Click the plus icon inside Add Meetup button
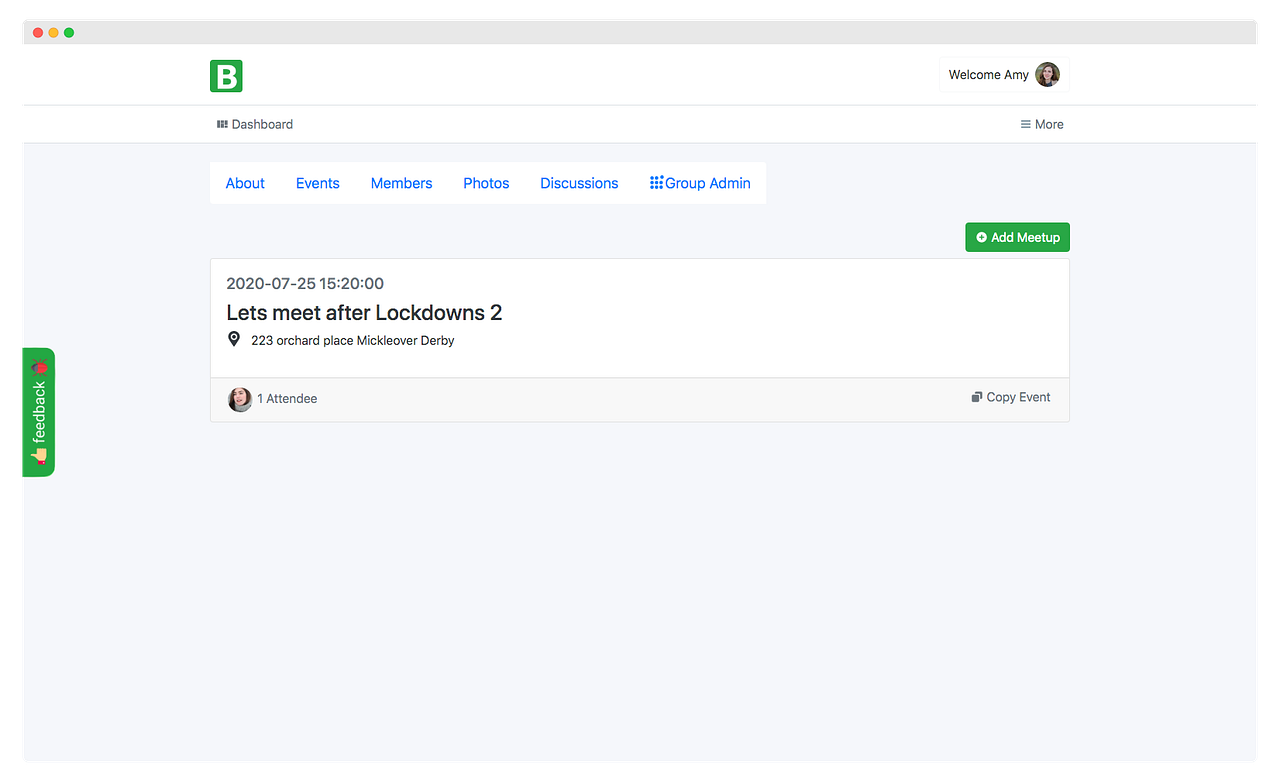The width and height of the screenshot is (1280, 782). pyautogui.click(x=981, y=237)
